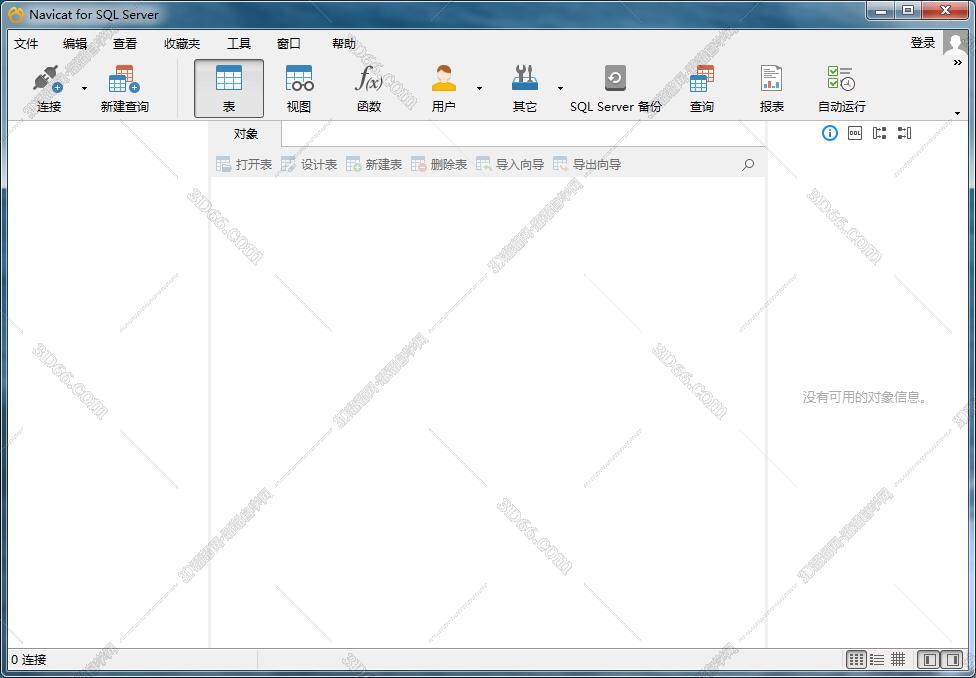Switch to detail view in status bar
Viewport: 976px width, 678px height.
click(x=898, y=659)
